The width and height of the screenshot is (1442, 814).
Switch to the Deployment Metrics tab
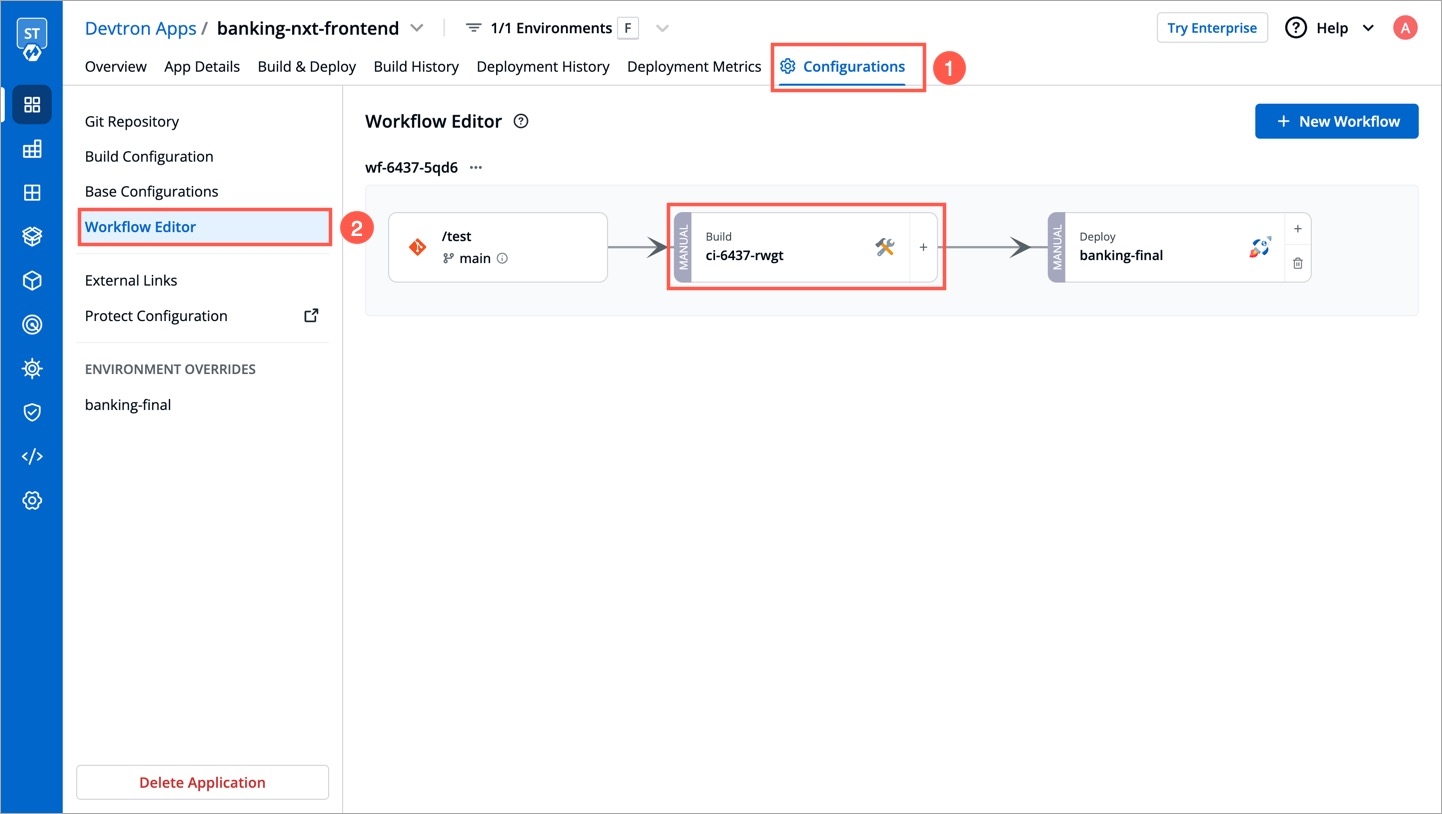tap(694, 67)
